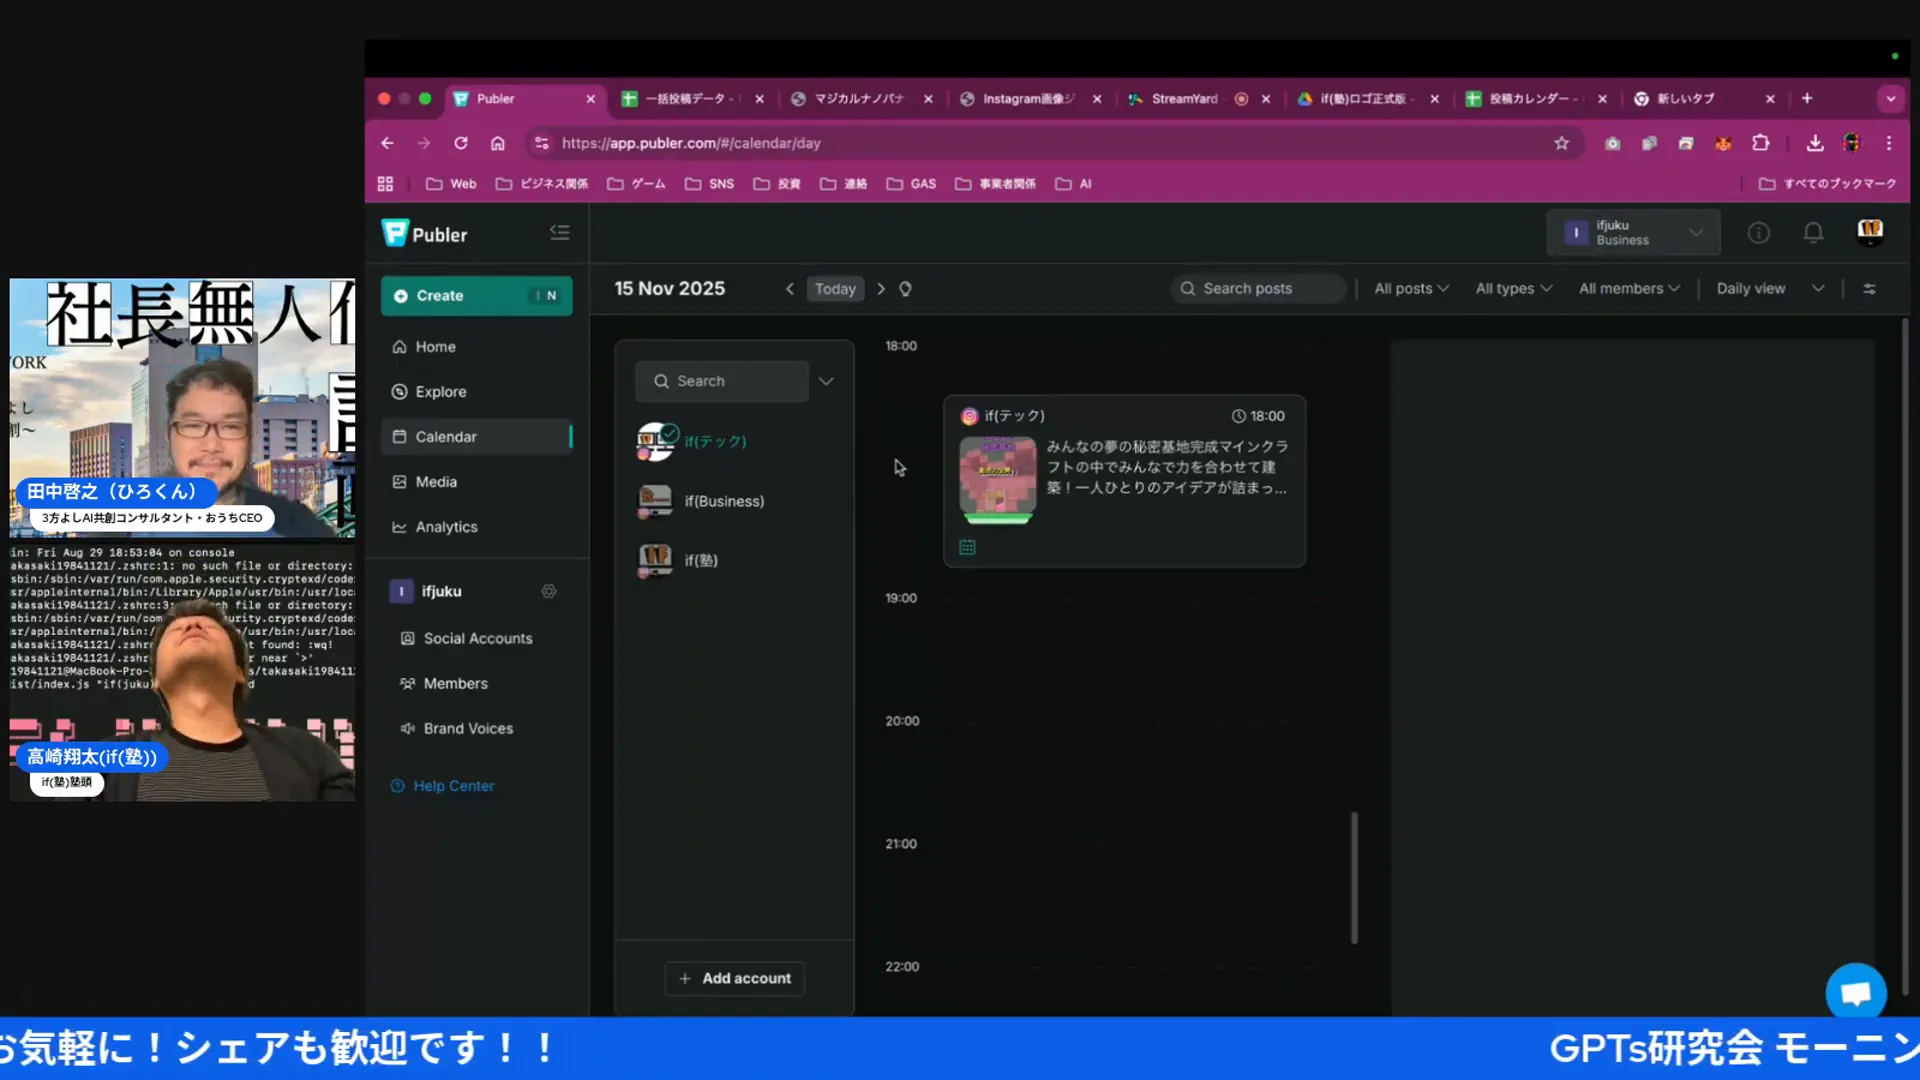
Task: Open the live chat bubble
Action: pos(1855,992)
